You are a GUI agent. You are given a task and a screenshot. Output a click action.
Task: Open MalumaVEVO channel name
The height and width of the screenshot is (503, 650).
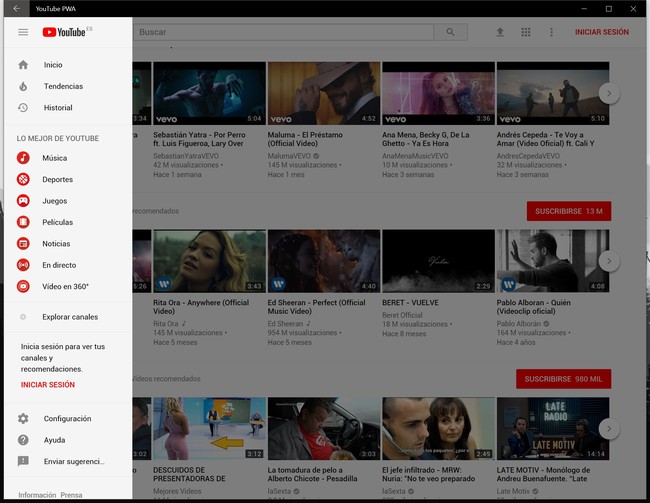click(x=289, y=156)
